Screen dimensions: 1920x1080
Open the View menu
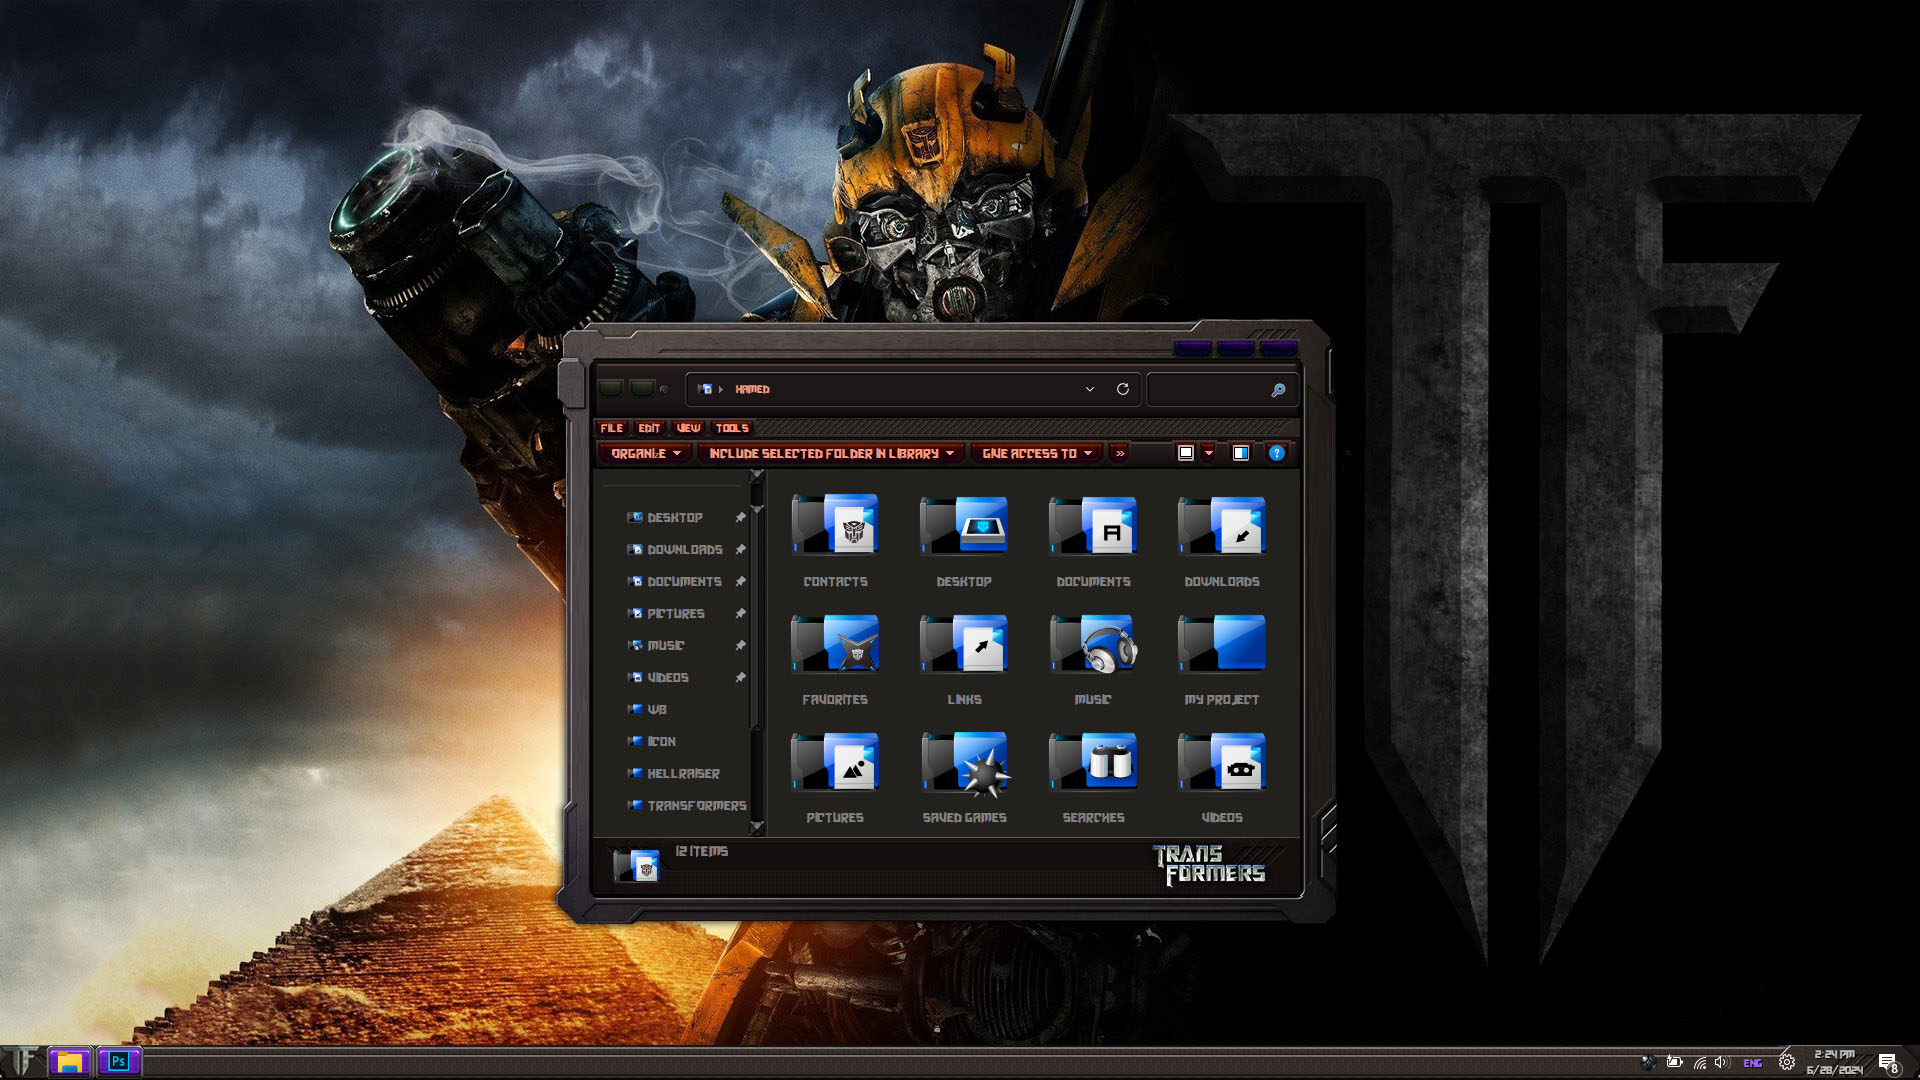coord(688,427)
